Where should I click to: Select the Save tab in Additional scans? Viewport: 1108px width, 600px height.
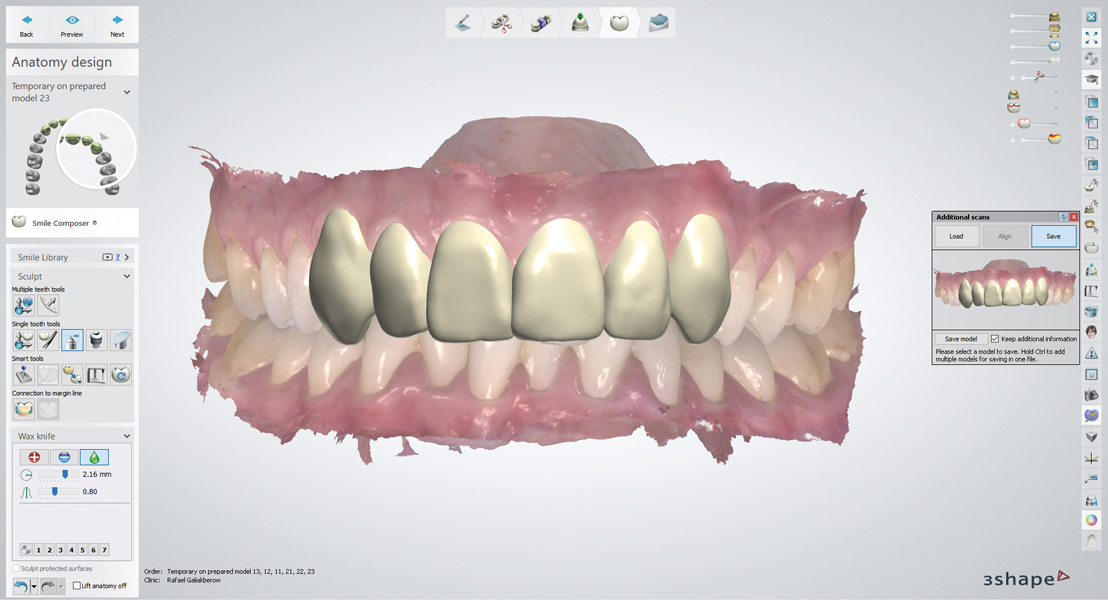click(1053, 236)
